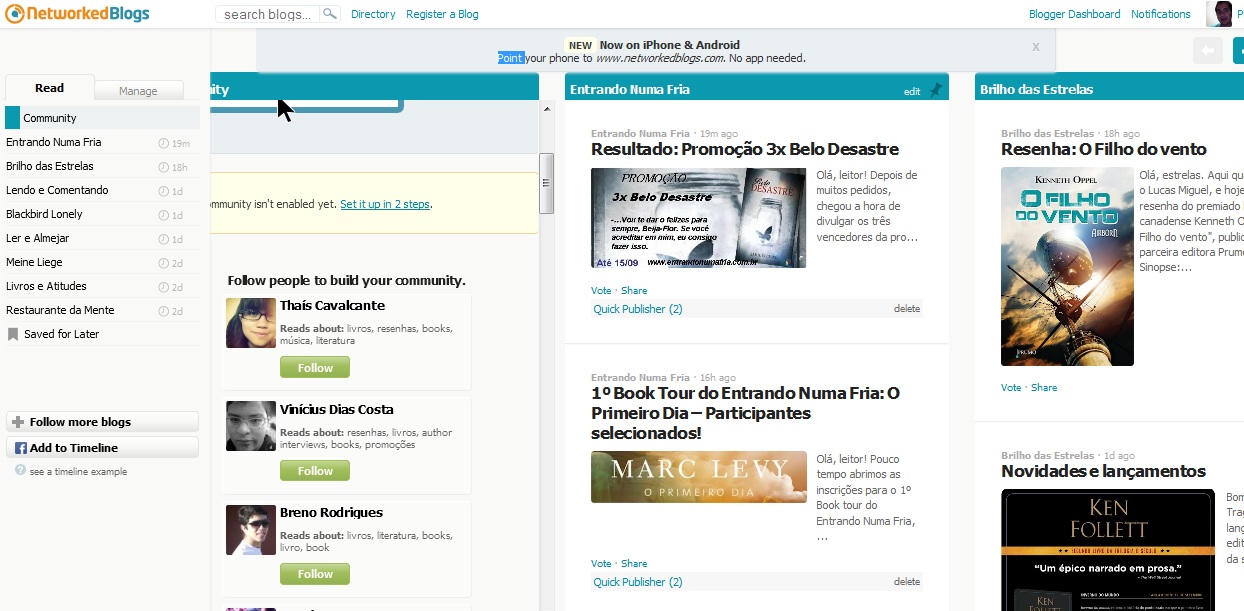This screenshot has width=1244, height=611.
Task: Delete the 1º Book Tour post
Action: [907, 582]
